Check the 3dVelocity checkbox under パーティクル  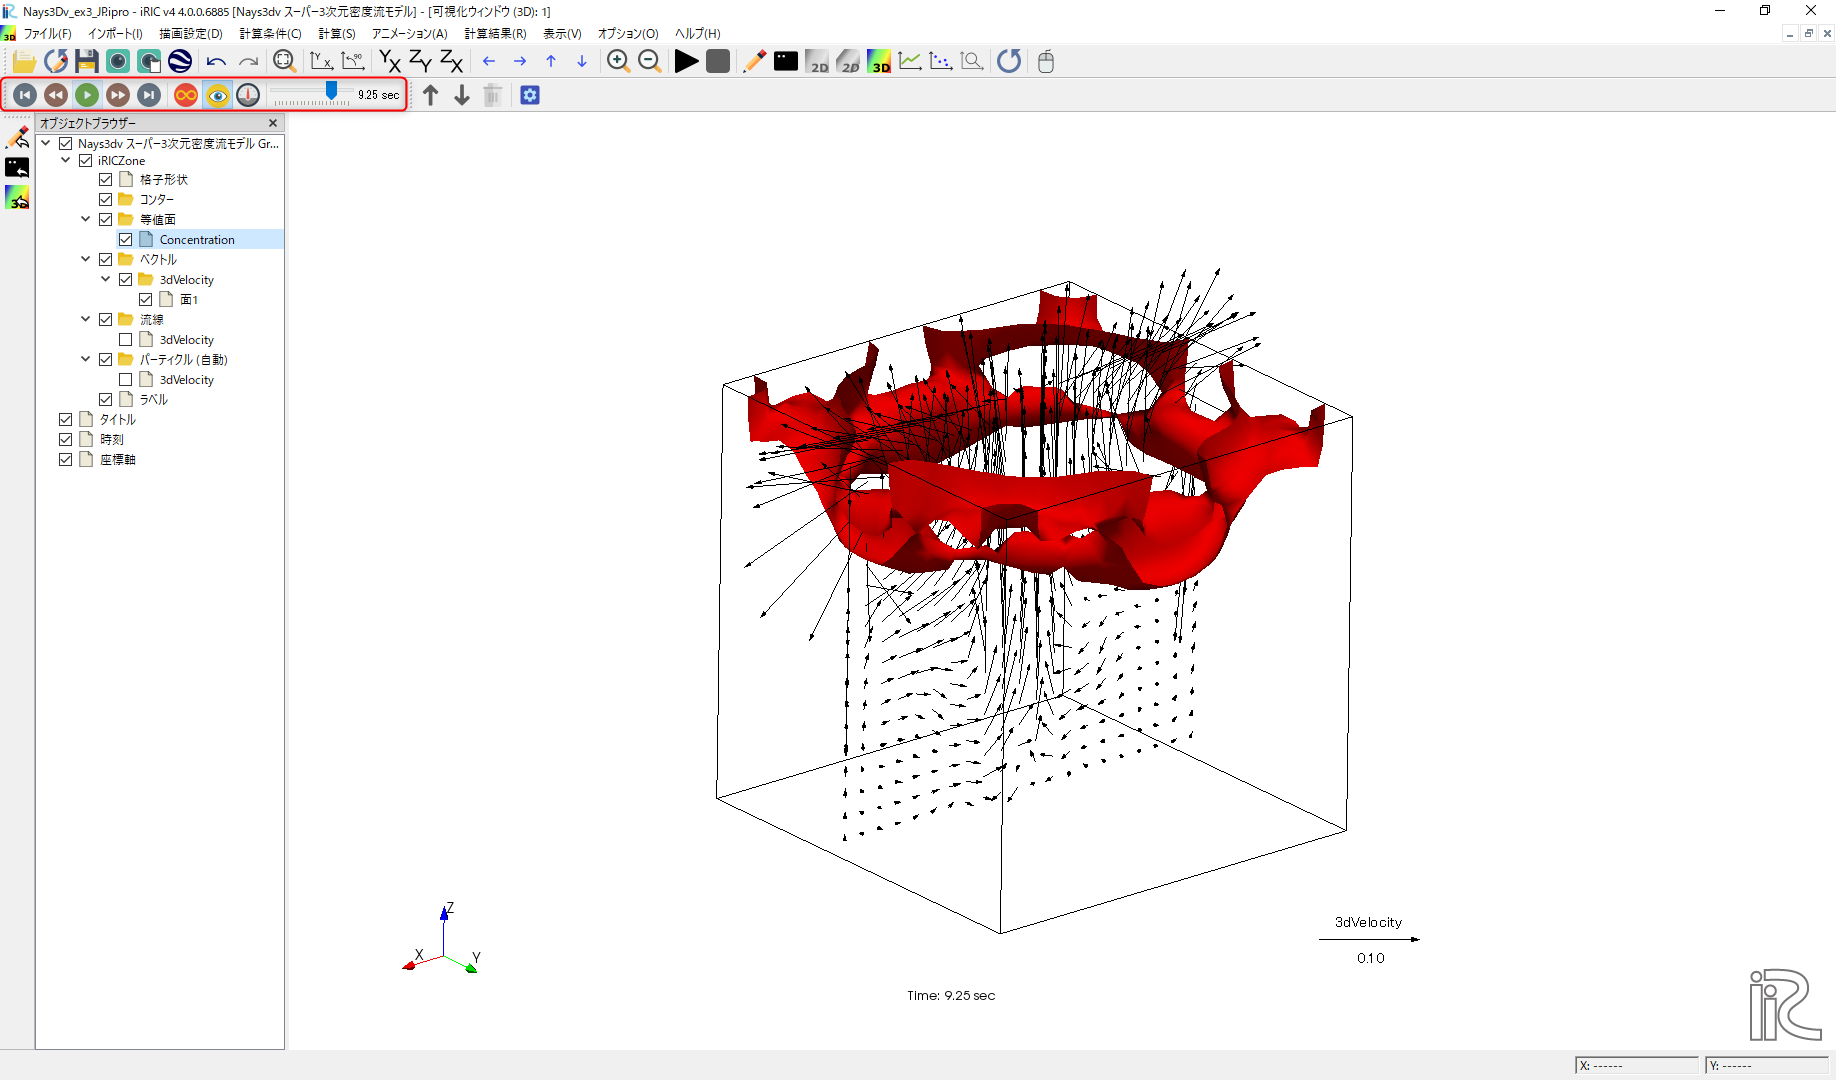126,380
